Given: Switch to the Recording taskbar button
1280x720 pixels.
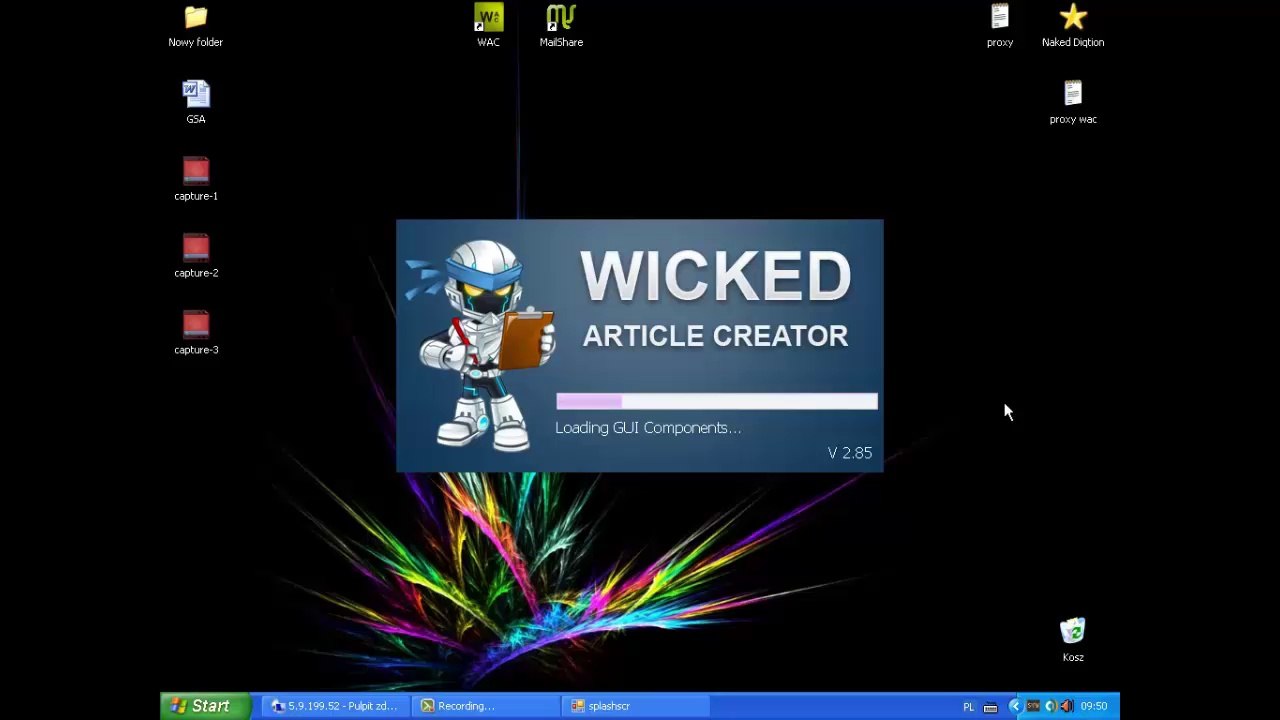Looking at the screenshot, I should click(487, 706).
